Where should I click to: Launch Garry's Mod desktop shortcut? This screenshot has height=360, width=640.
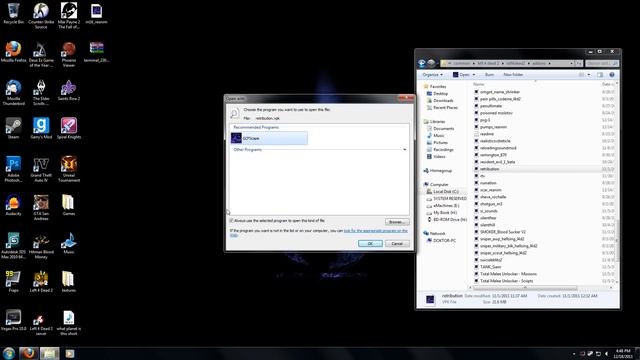(x=41, y=128)
